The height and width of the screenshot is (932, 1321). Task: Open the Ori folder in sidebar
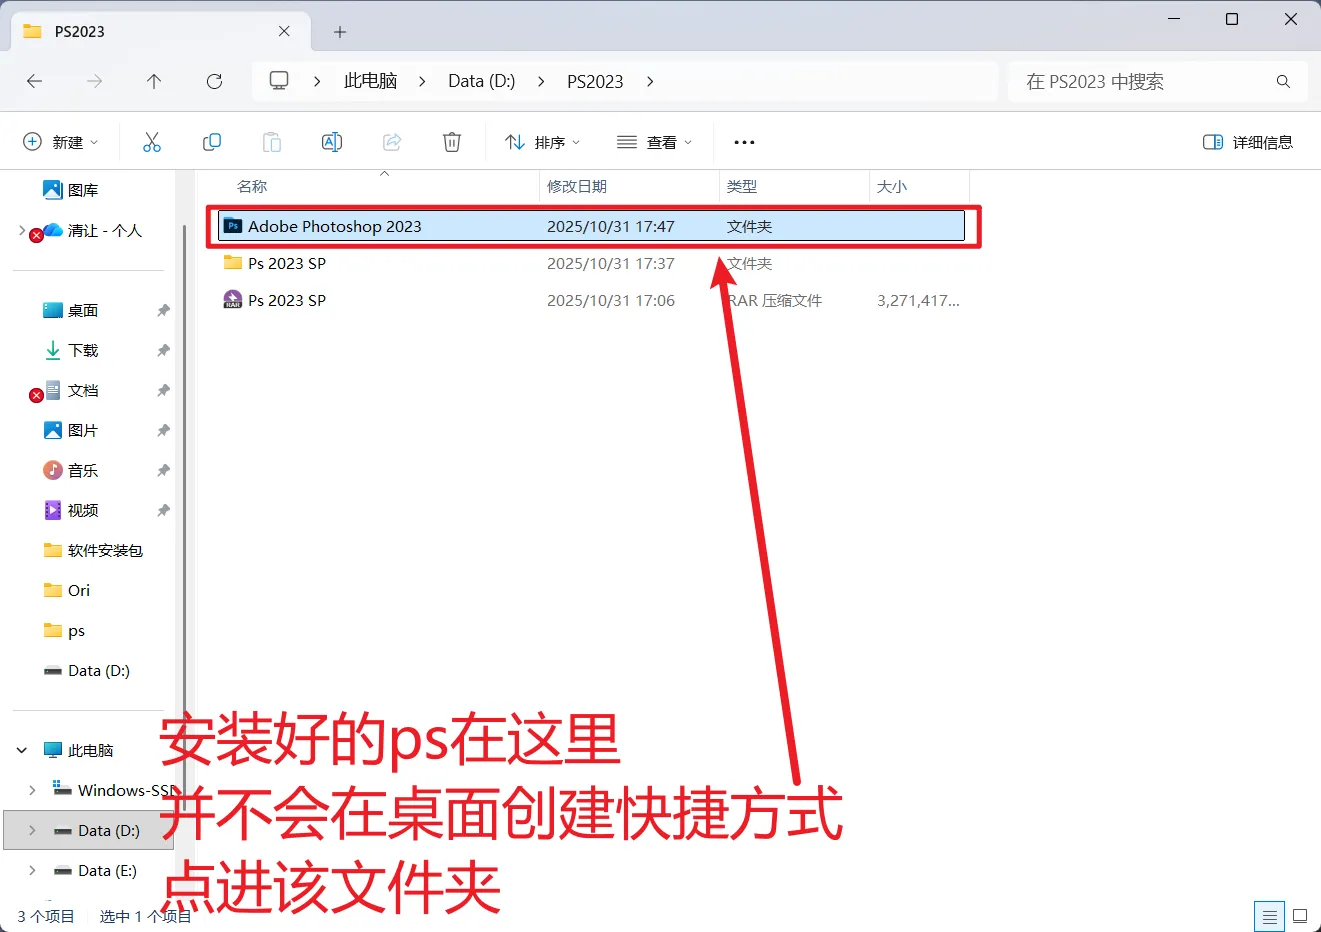click(x=66, y=590)
